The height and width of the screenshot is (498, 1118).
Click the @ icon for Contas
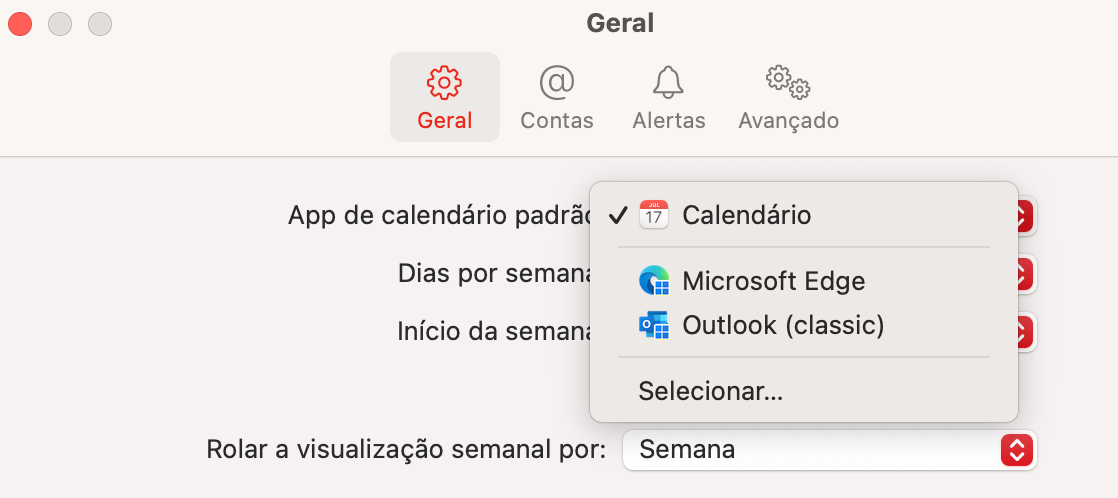coord(556,83)
